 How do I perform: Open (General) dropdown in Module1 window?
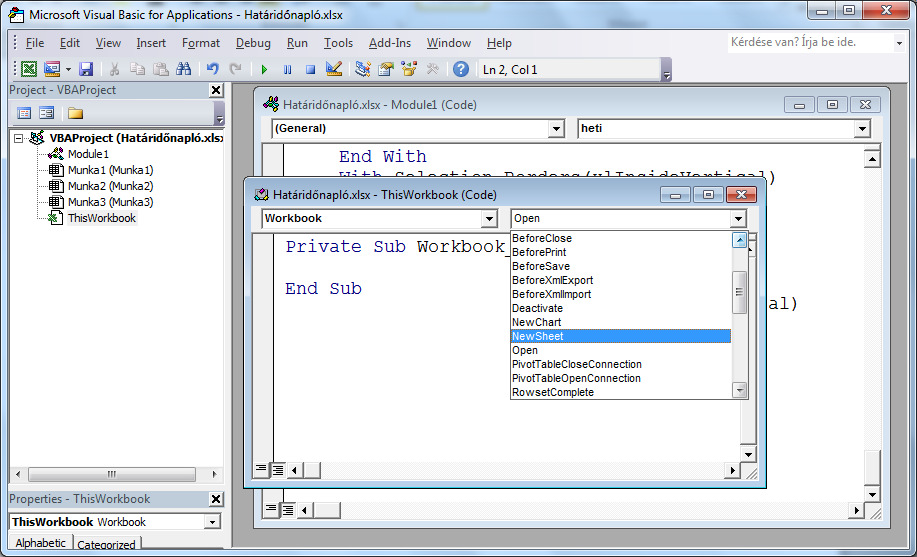point(556,129)
